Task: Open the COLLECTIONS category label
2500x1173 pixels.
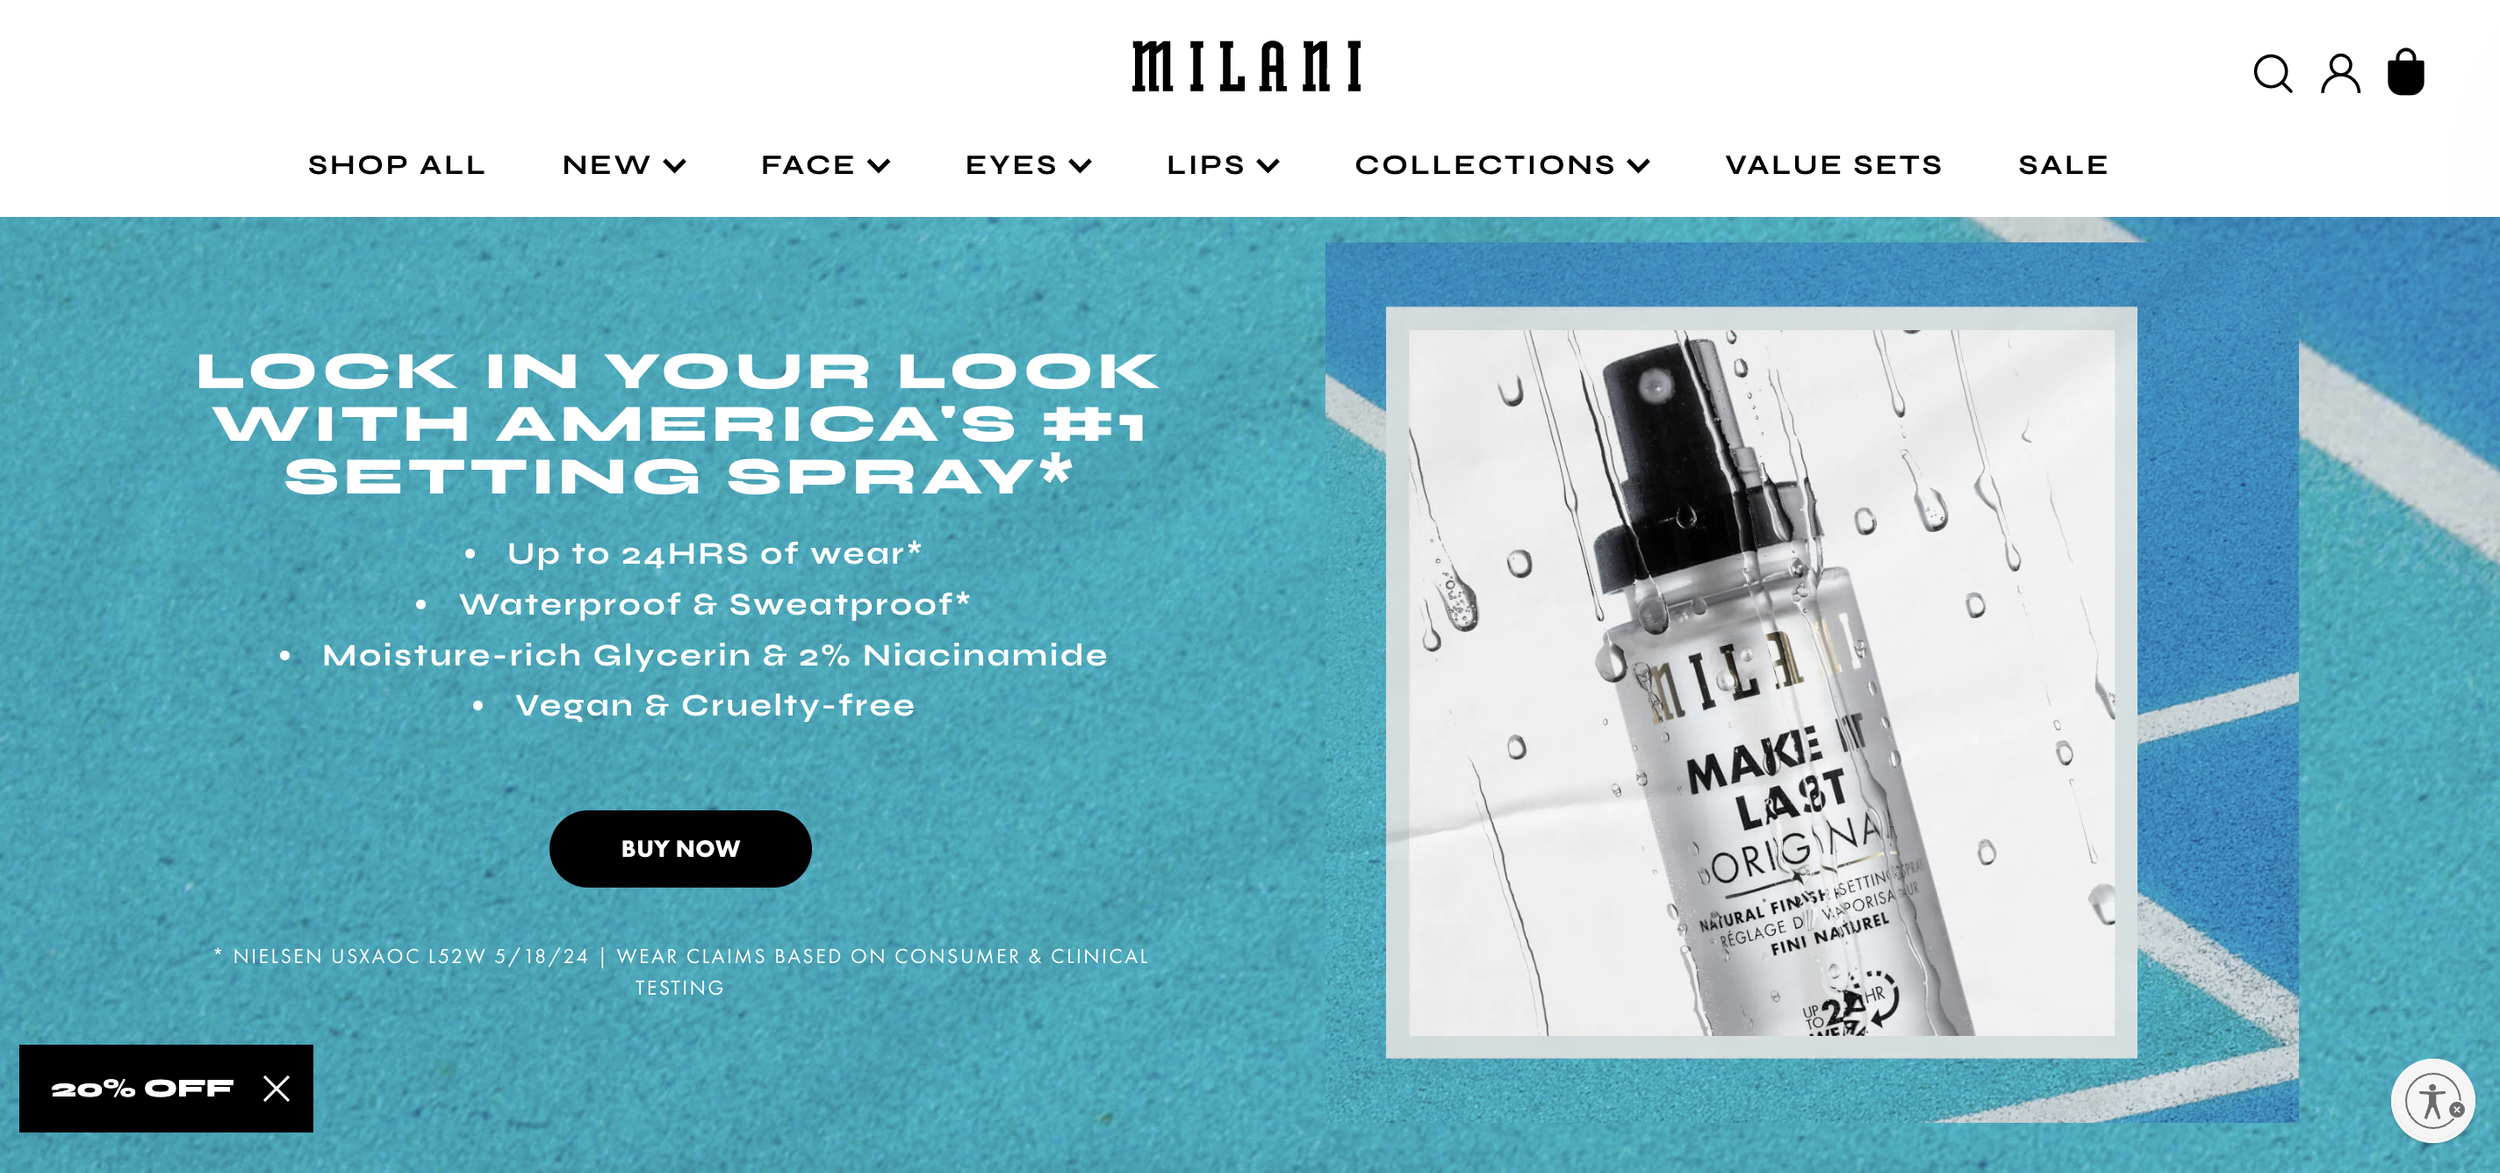Action: [x=1485, y=165]
